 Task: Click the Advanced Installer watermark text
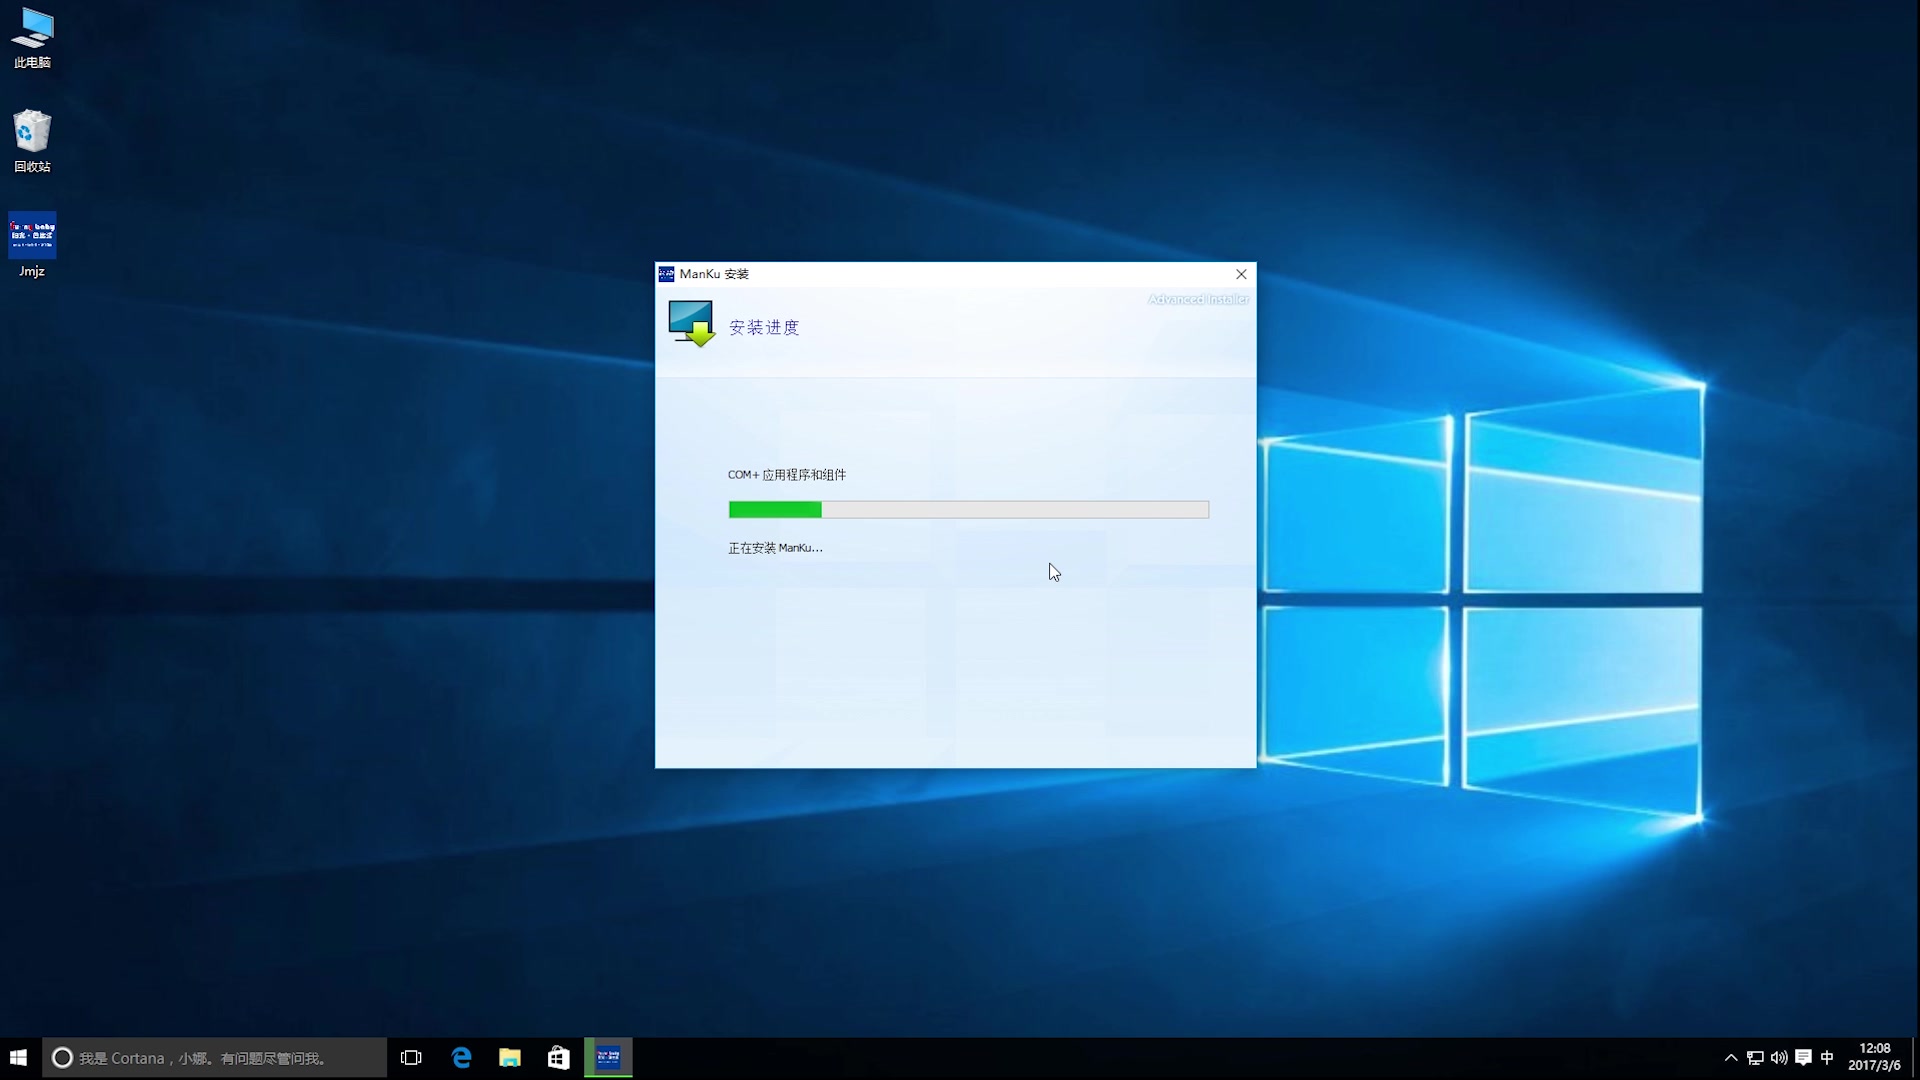(x=1197, y=298)
